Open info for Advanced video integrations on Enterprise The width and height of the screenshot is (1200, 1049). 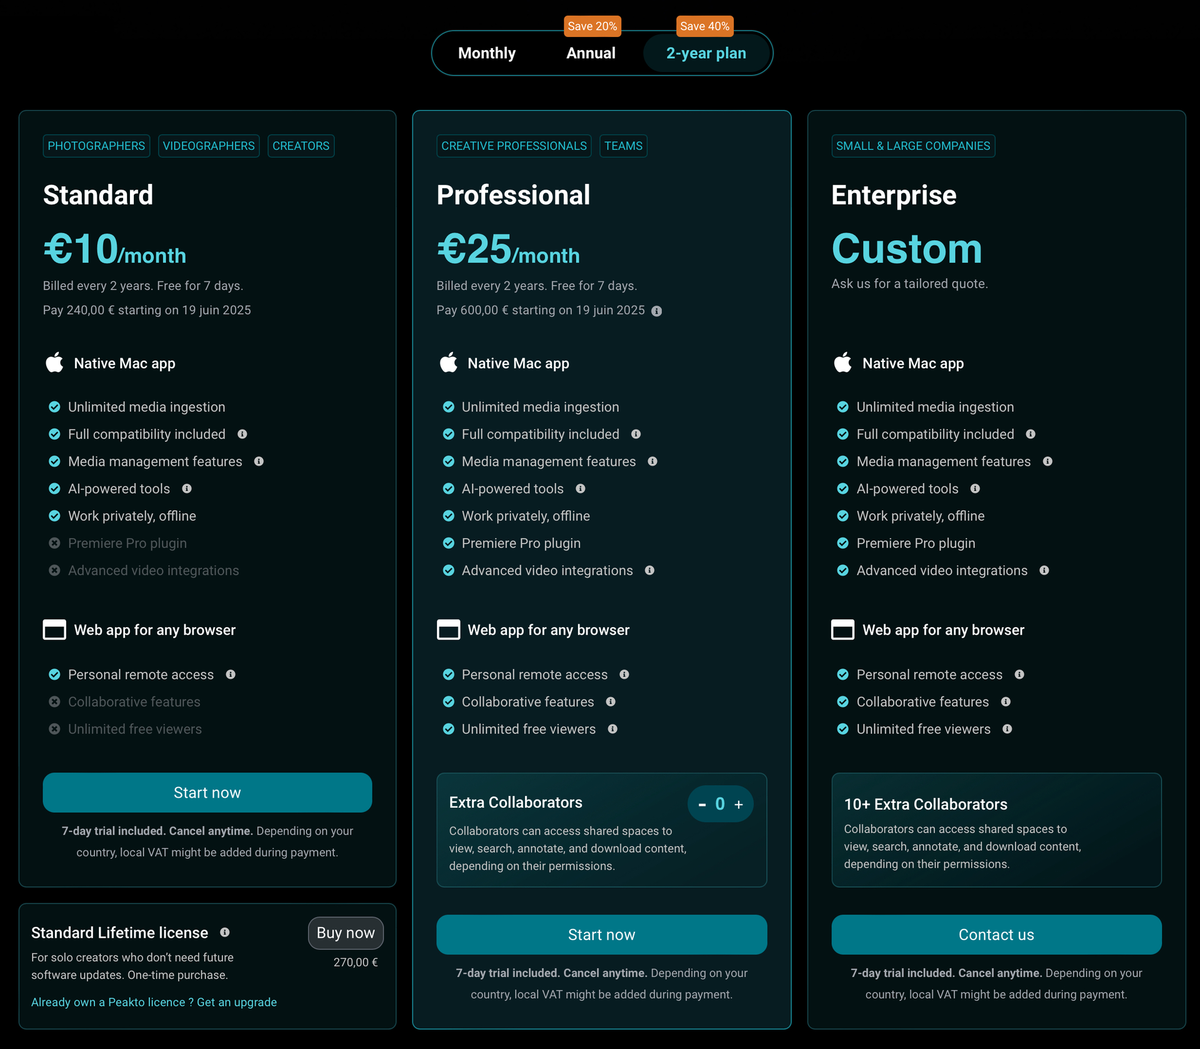pos(1044,570)
